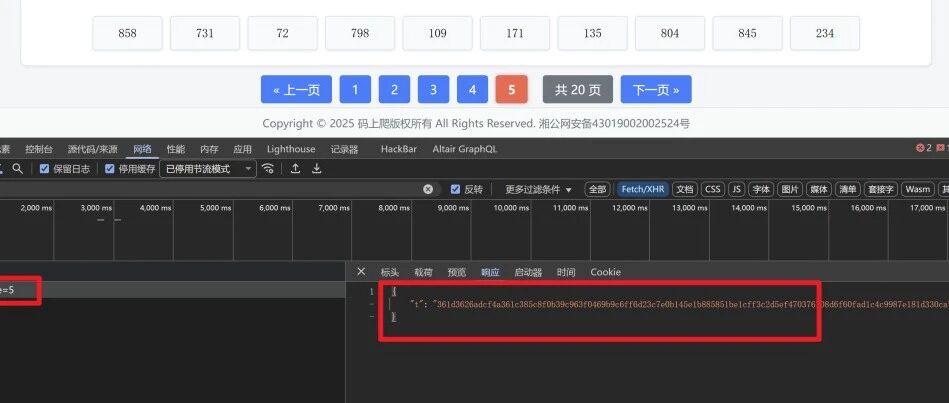The height and width of the screenshot is (403, 949).
Task: Click the number box 234
Action: (x=825, y=33)
